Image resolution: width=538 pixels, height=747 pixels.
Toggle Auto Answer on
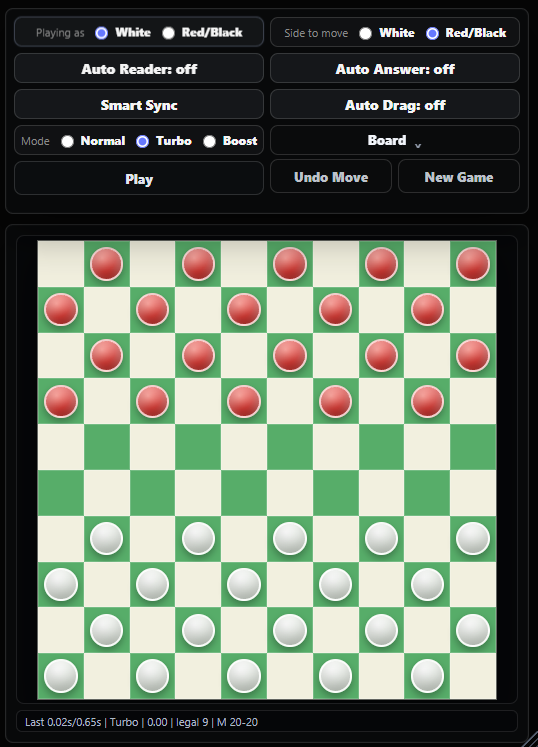[395, 69]
